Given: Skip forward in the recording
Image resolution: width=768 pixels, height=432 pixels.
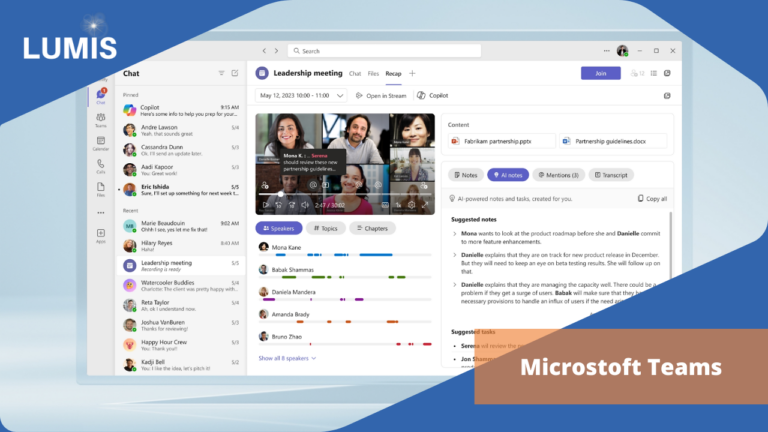Looking at the screenshot, I should [x=291, y=205].
